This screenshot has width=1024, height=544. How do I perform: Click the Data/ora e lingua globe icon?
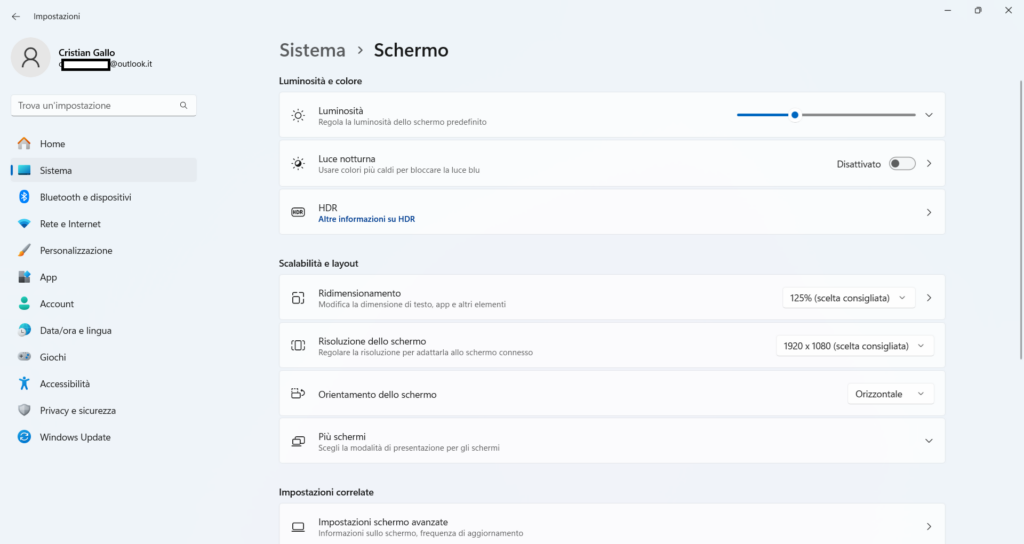pyautogui.click(x=24, y=330)
